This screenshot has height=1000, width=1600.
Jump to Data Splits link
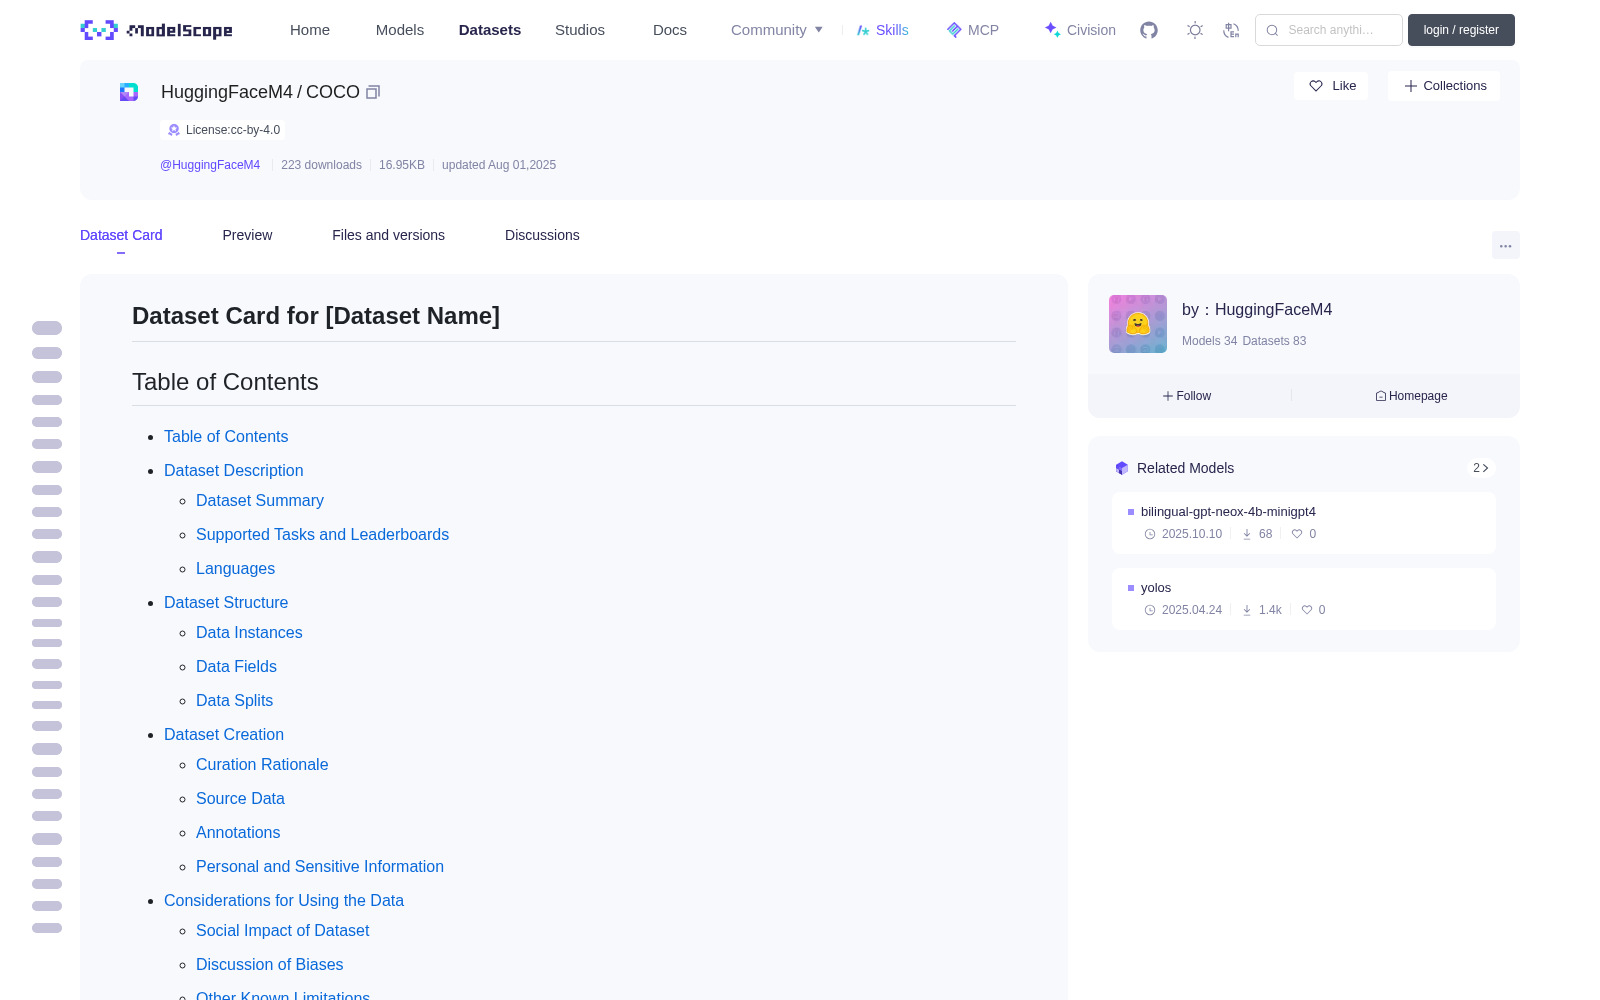pos(234,700)
